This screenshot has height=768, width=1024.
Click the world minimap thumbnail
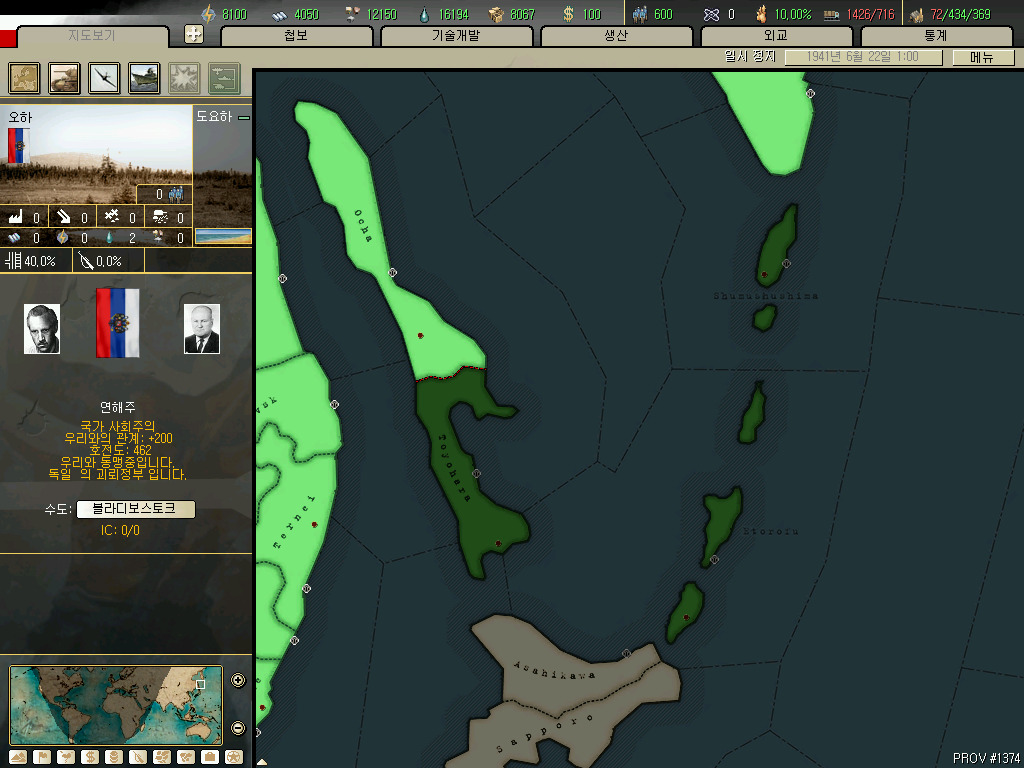click(x=116, y=705)
